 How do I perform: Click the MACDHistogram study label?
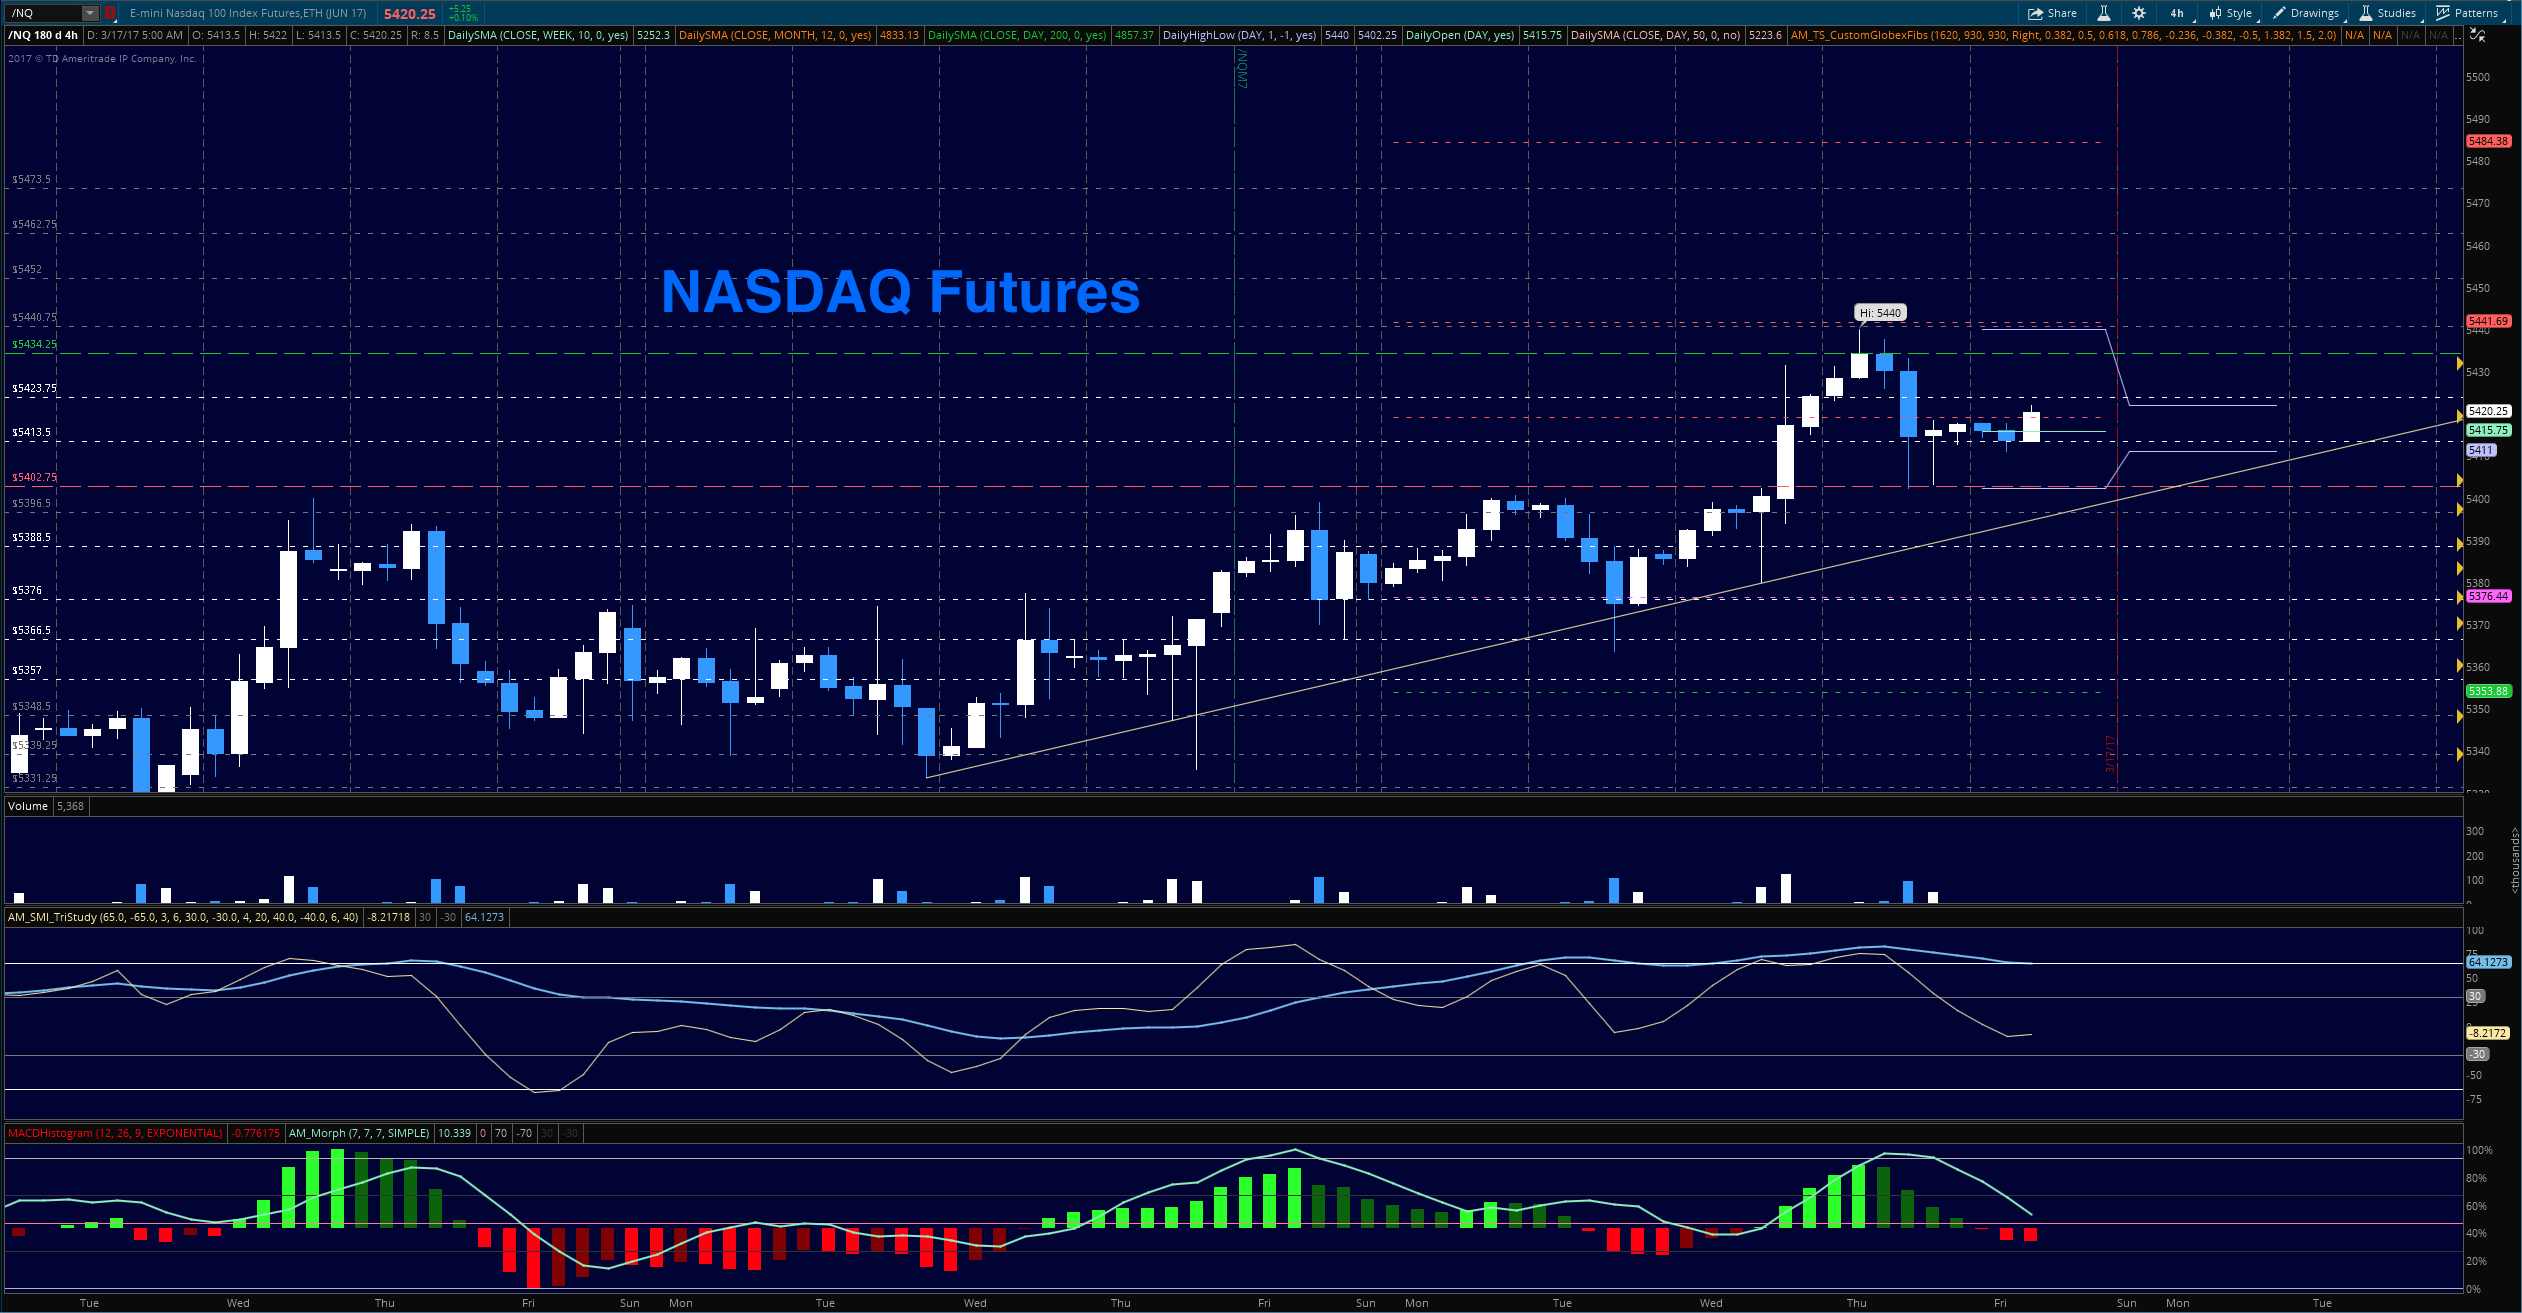coord(115,1133)
